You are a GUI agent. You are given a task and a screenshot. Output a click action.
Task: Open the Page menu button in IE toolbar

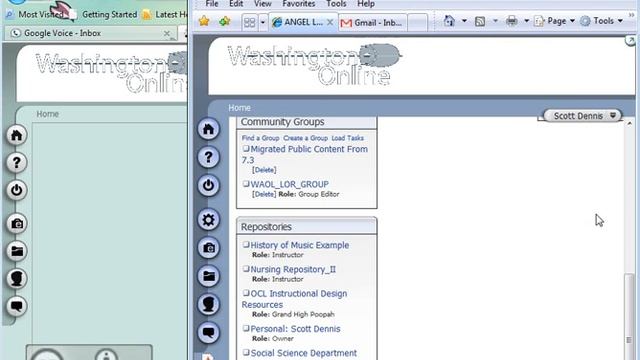555,21
